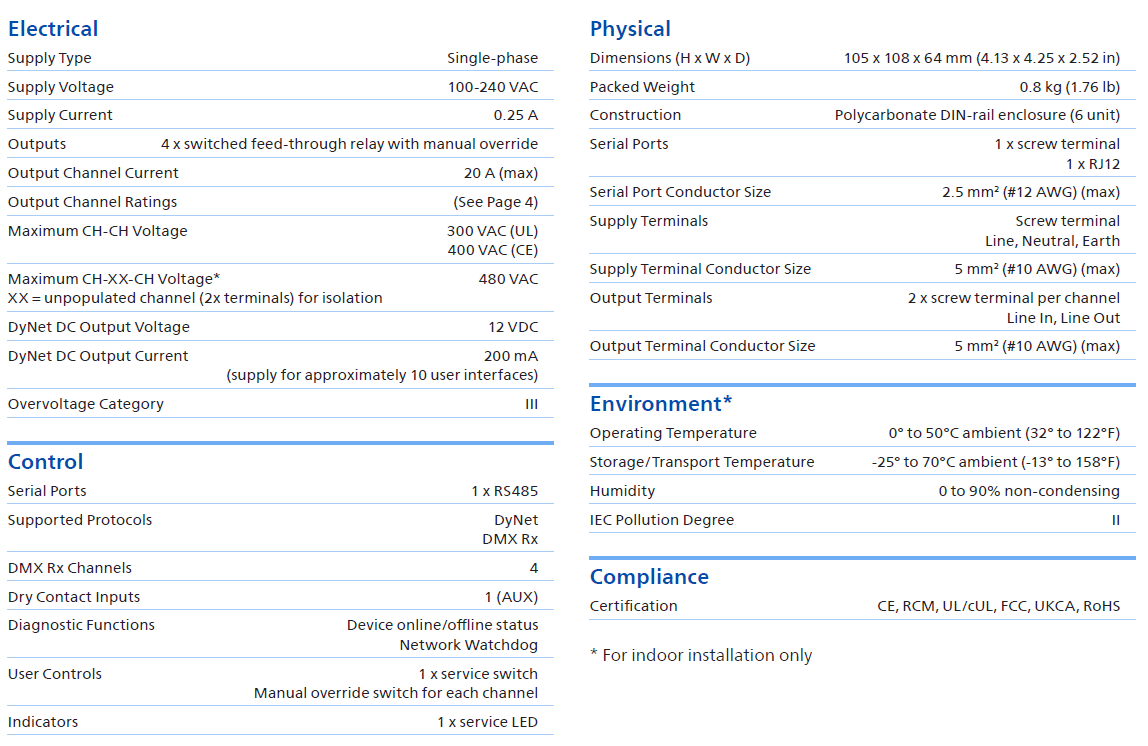The height and width of the screenshot is (746, 1148).
Task: Click the Overvoltage Category label
Action: click(86, 404)
